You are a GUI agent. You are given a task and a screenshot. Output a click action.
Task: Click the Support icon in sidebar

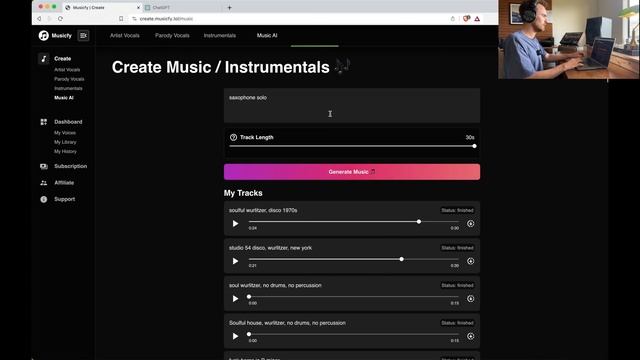pos(44,199)
